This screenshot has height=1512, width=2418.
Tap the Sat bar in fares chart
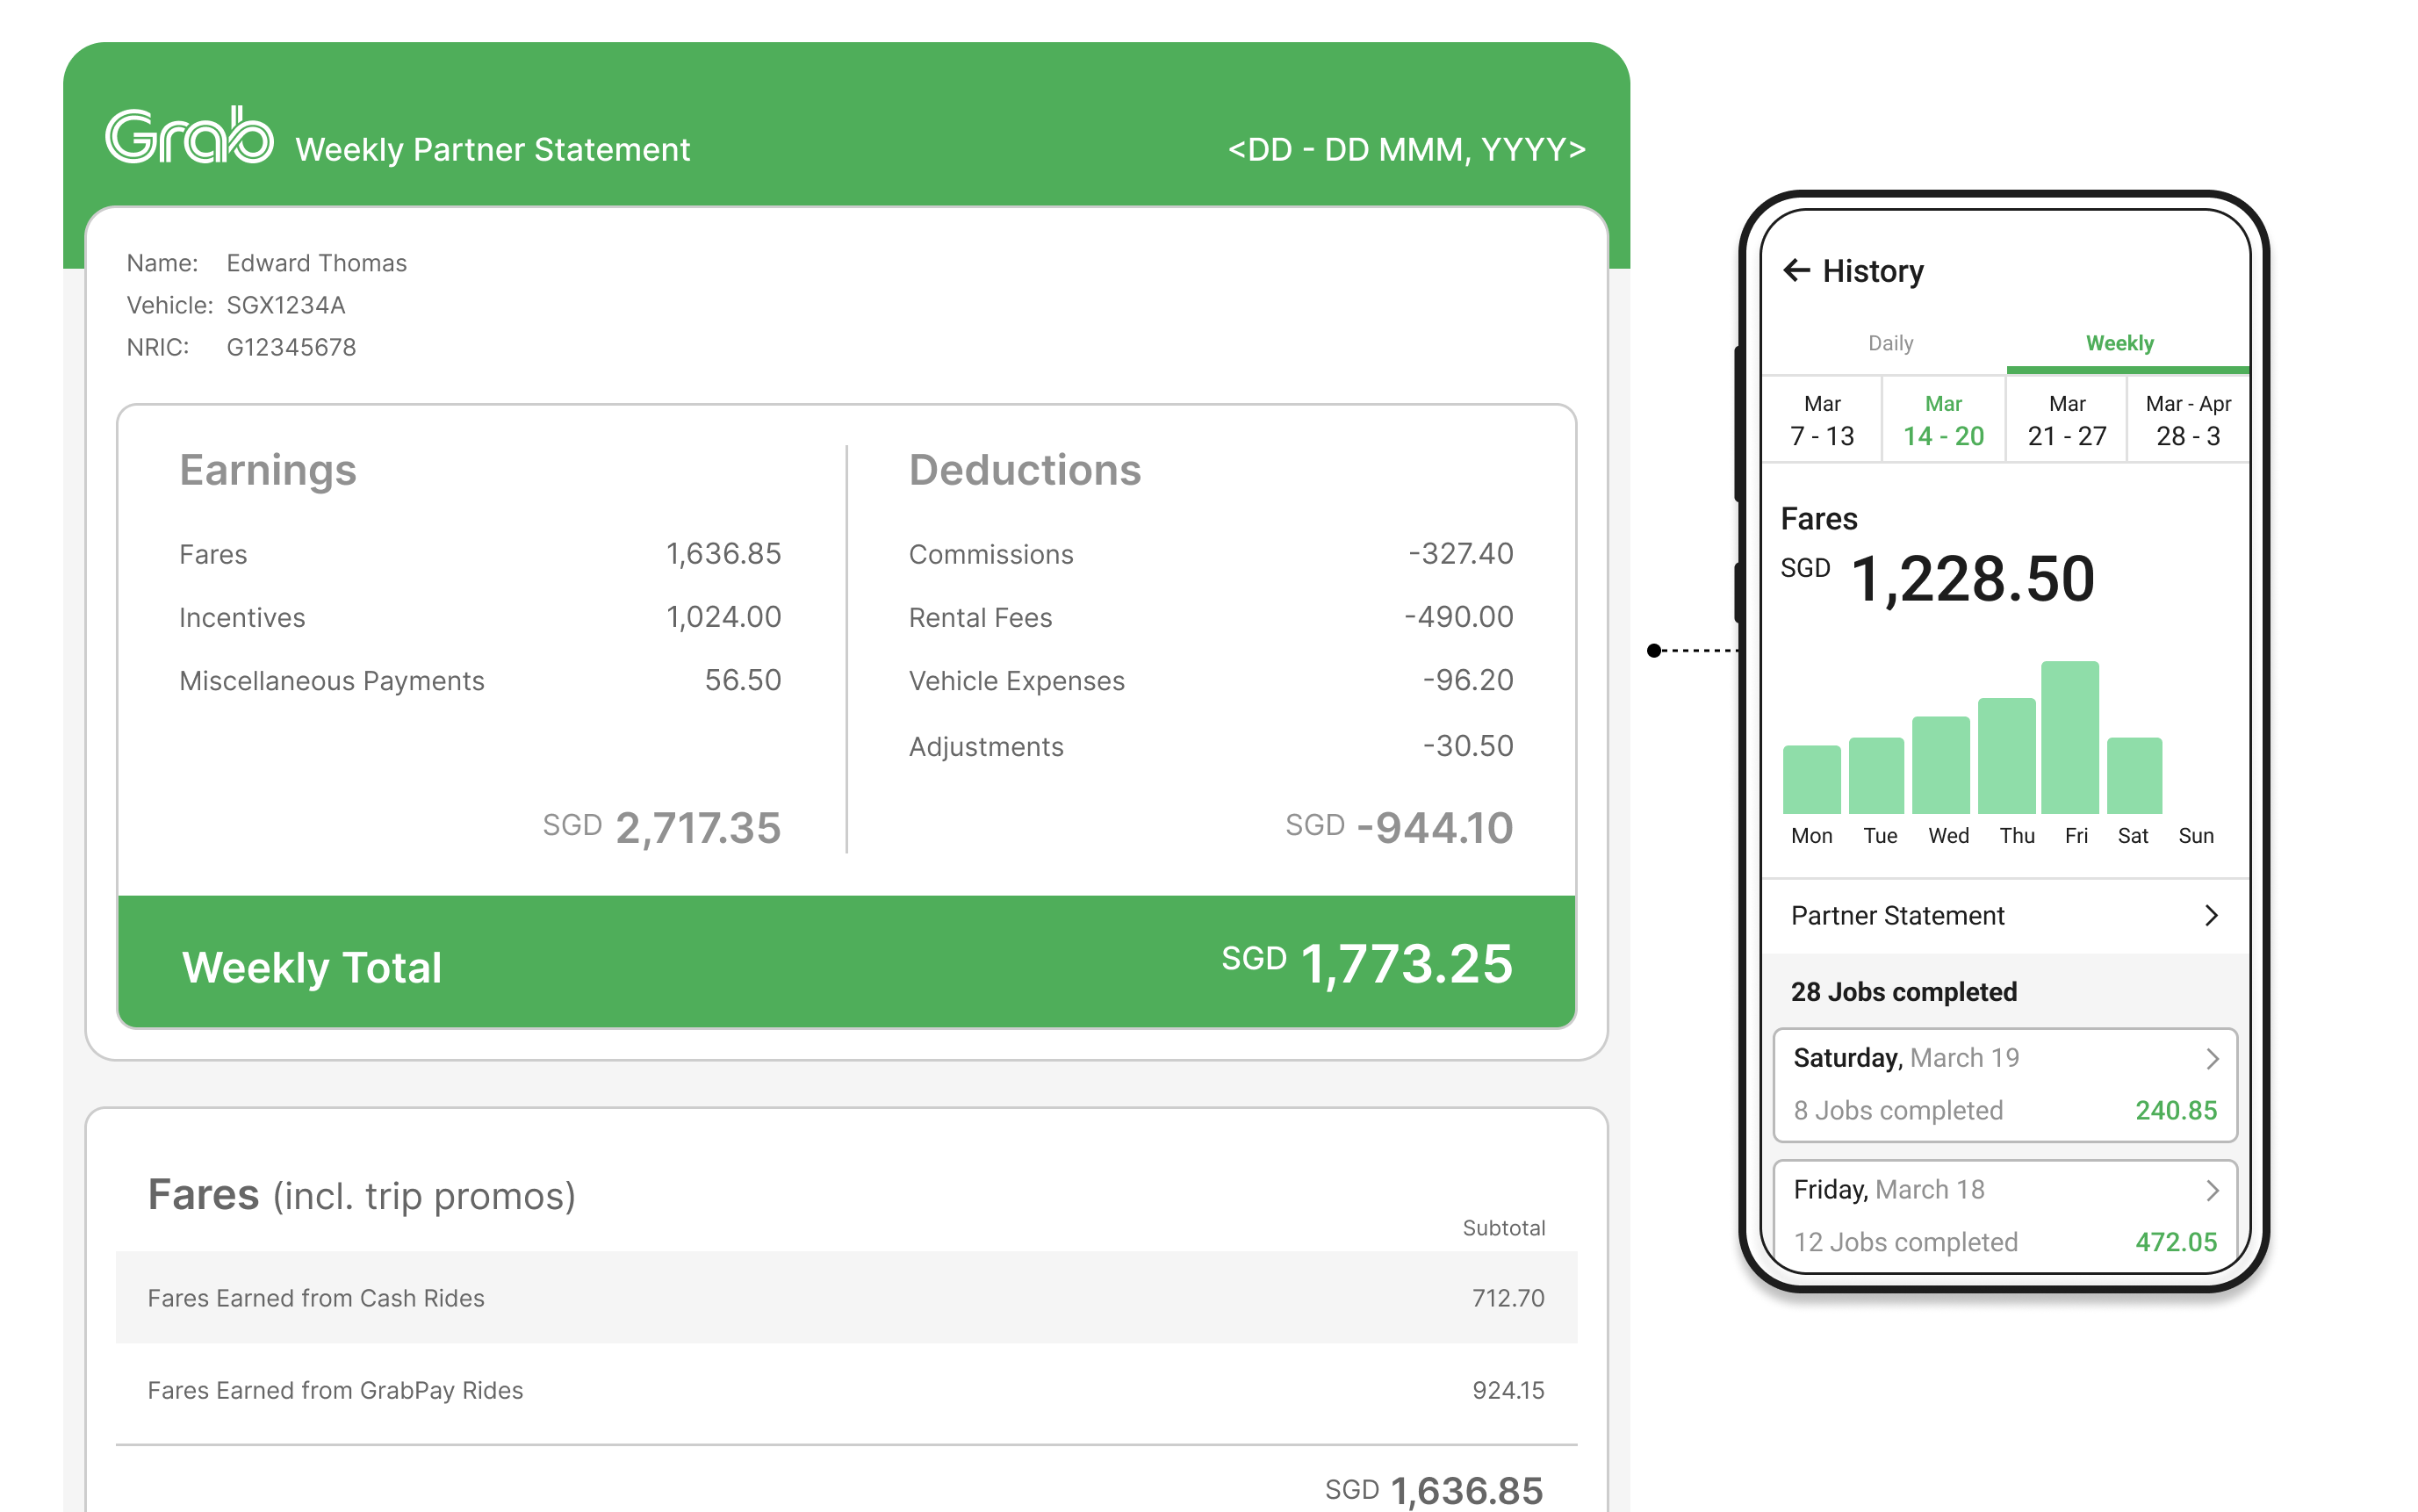click(x=2135, y=775)
